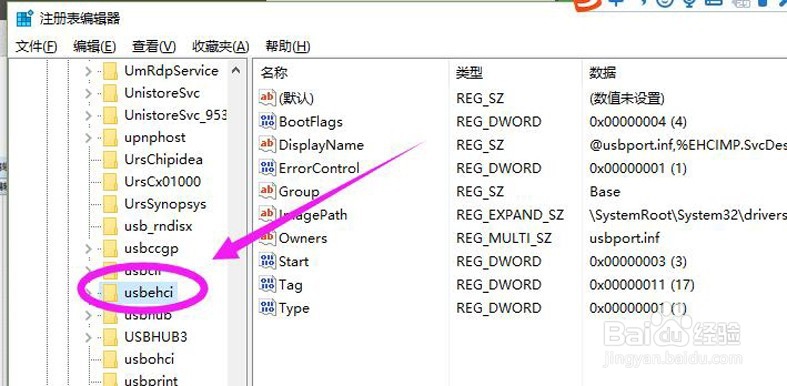This screenshot has width=787, height=386.
Task: Select the usbohci folder icon
Action: pyautogui.click(x=110, y=358)
